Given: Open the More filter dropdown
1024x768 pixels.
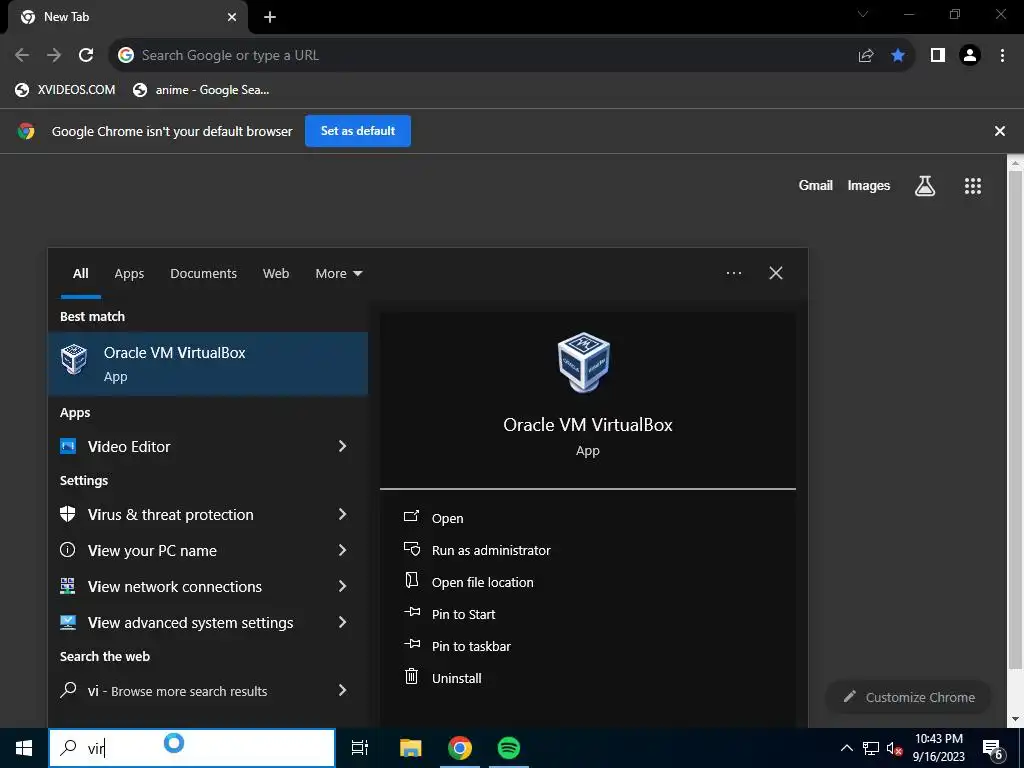Looking at the screenshot, I should coord(339,274).
